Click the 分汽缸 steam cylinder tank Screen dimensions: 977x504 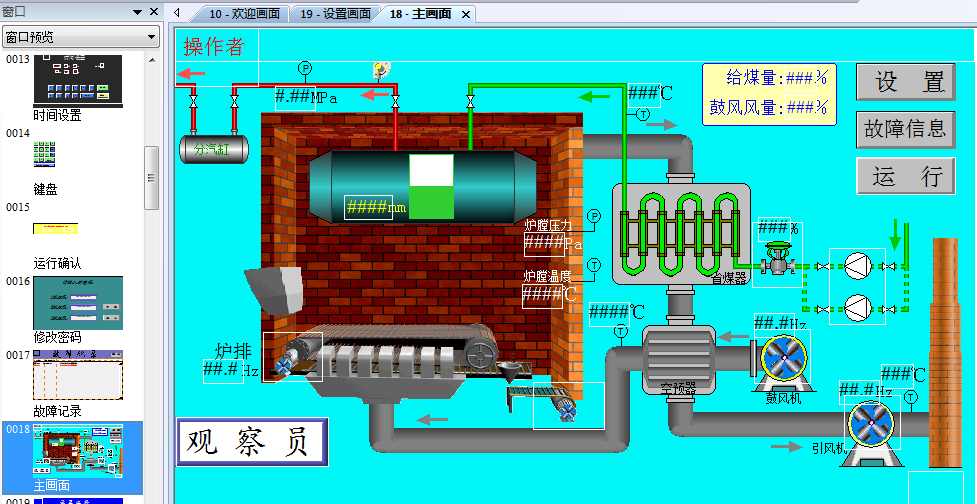(x=213, y=149)
